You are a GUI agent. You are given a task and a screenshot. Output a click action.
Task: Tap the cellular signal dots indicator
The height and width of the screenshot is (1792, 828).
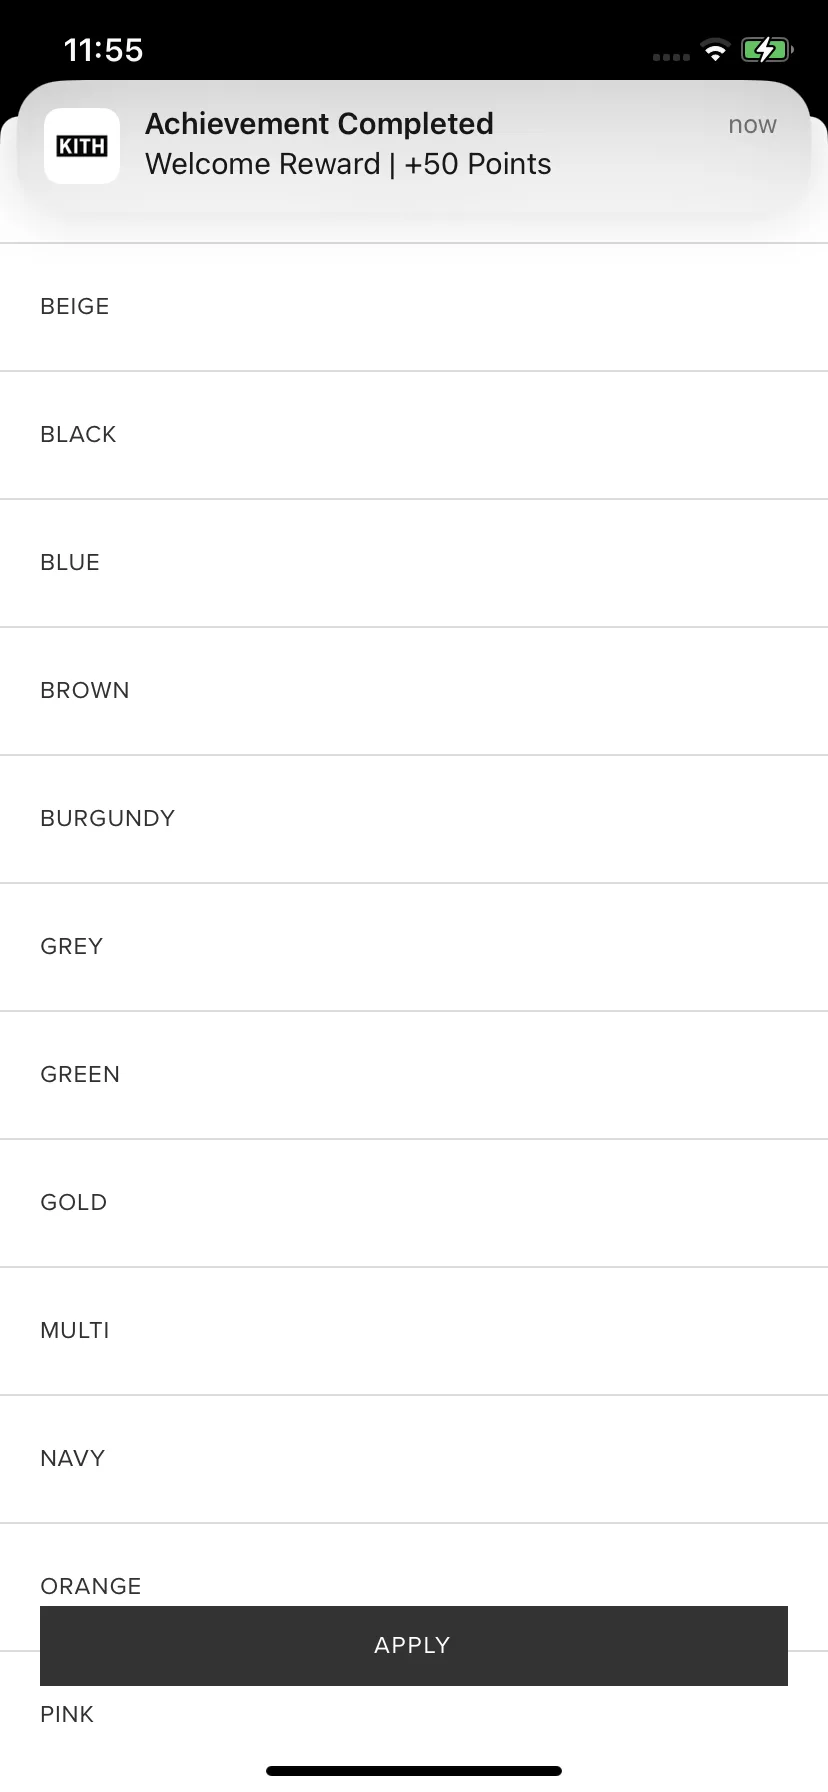pyautogui.click(x=671, y=57)
